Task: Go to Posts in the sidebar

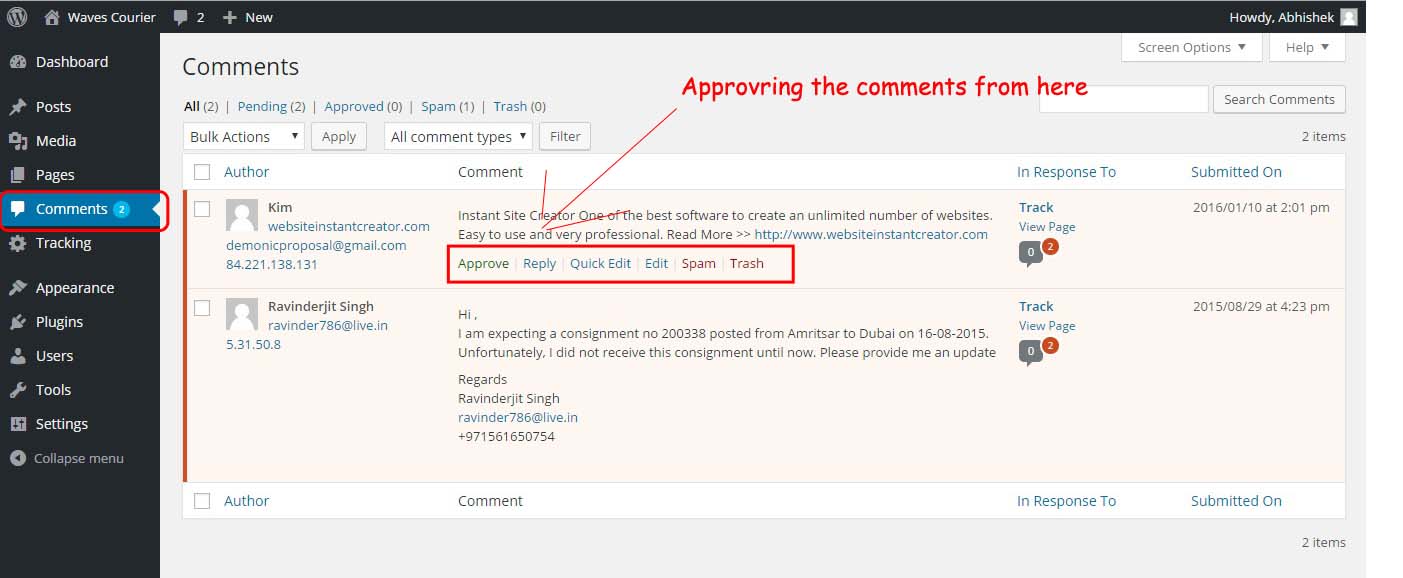Action: click(54, 107)
